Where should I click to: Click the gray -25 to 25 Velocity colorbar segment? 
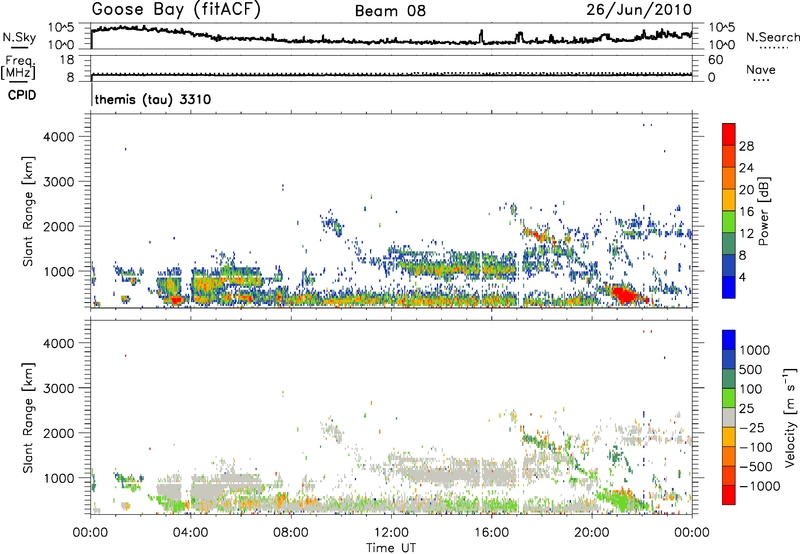point(729,417)
